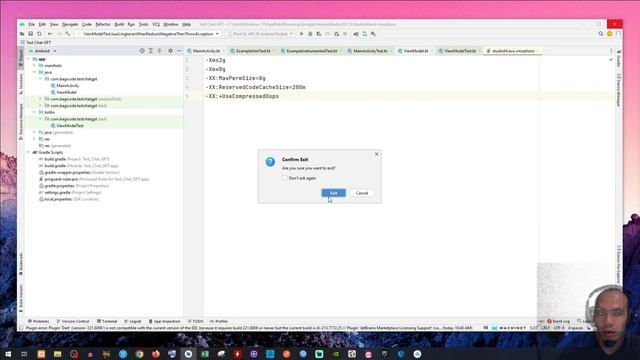
Task: Collapse the Gradle Scripts node
Action: click(x=29, y=152)
